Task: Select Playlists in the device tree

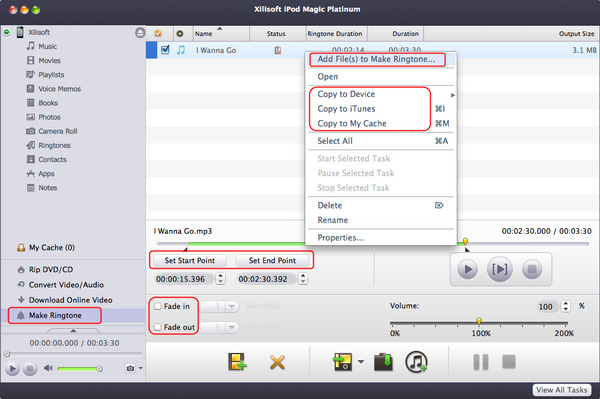Action: (45, 75)
